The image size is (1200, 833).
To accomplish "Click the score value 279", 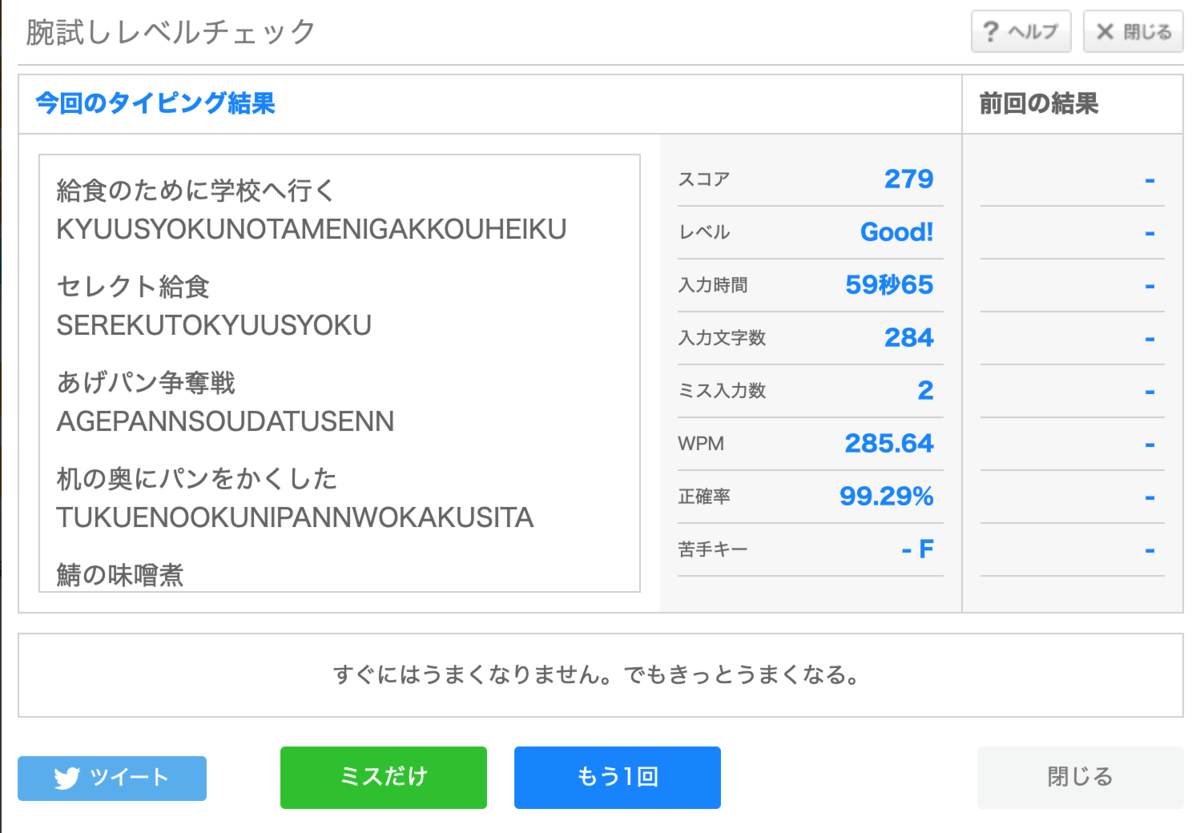I will pos(908,179).
